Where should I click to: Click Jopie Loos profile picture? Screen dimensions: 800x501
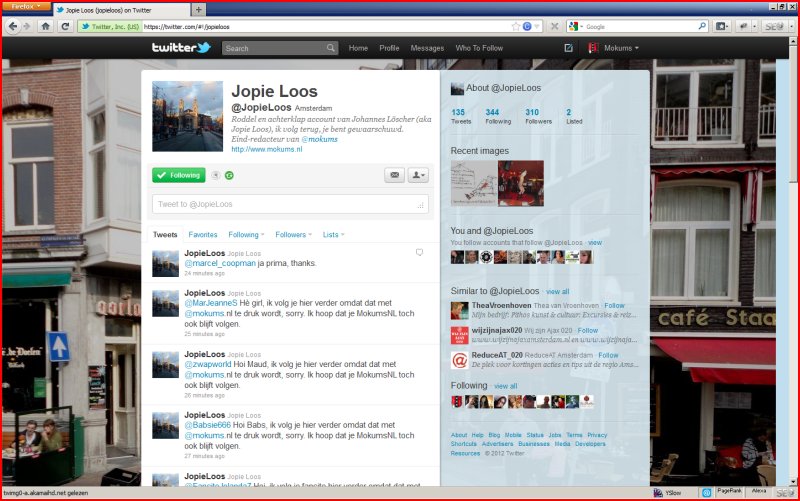[187, 116]
